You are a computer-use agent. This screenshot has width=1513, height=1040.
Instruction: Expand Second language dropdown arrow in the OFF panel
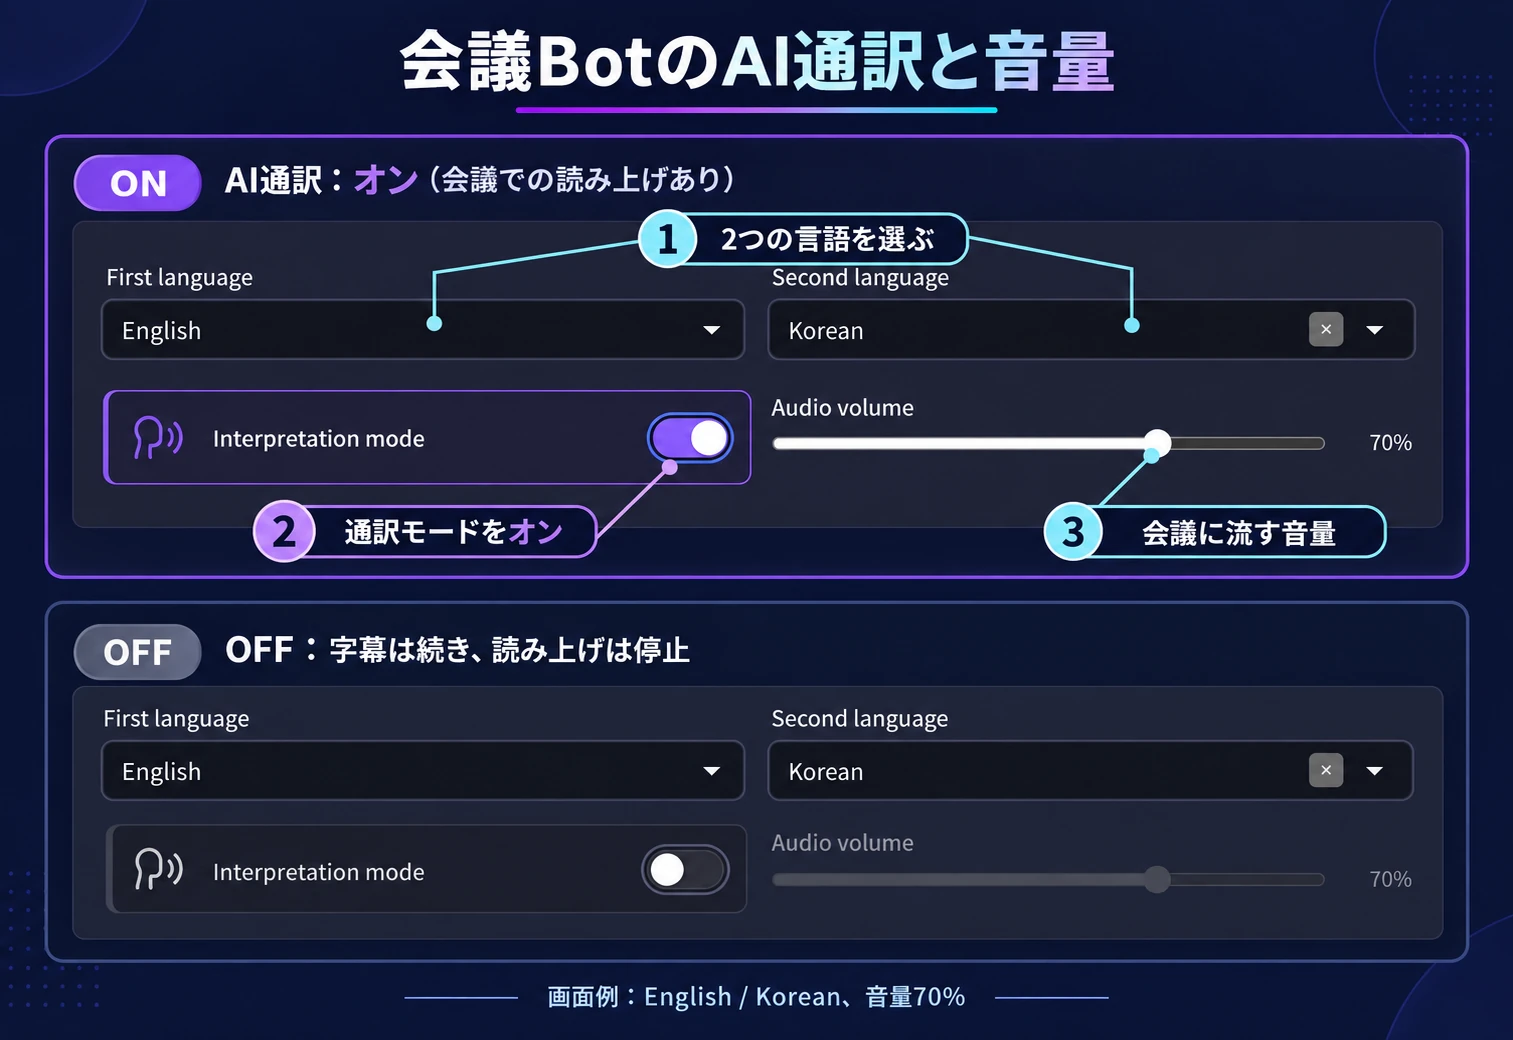1375,771
